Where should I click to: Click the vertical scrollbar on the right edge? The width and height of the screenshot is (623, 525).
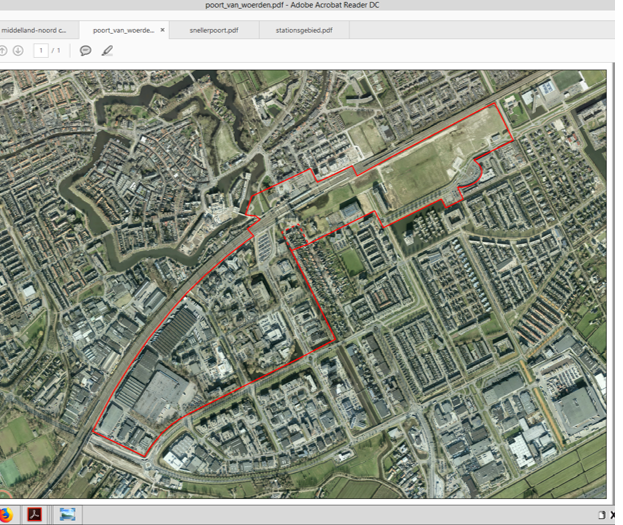click(612, 280)
